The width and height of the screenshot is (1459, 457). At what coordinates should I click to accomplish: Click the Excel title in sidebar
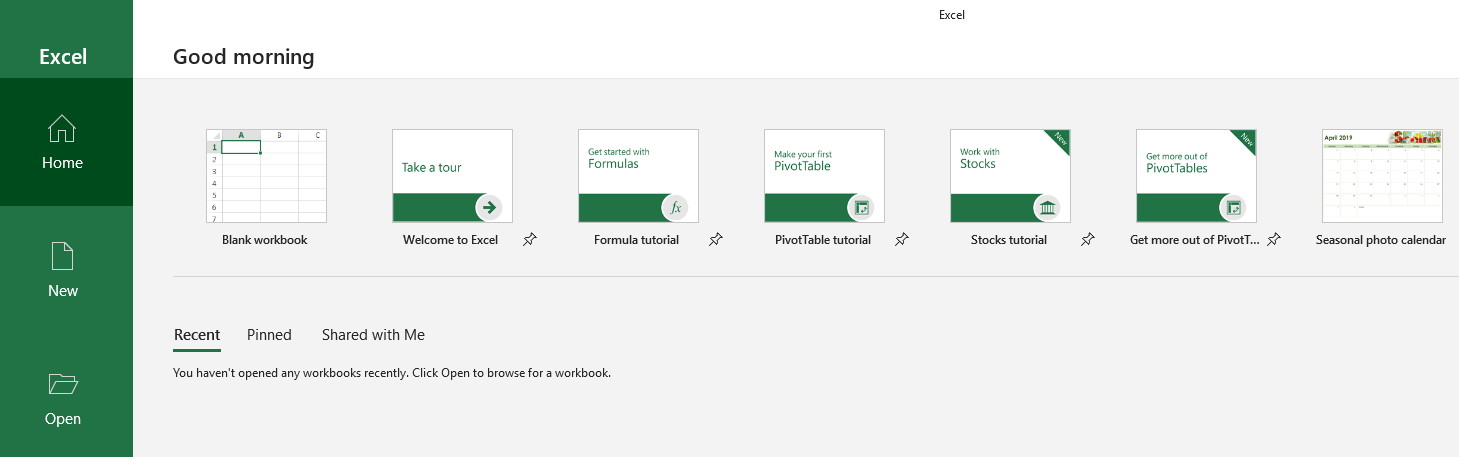[x=63, y=57]
